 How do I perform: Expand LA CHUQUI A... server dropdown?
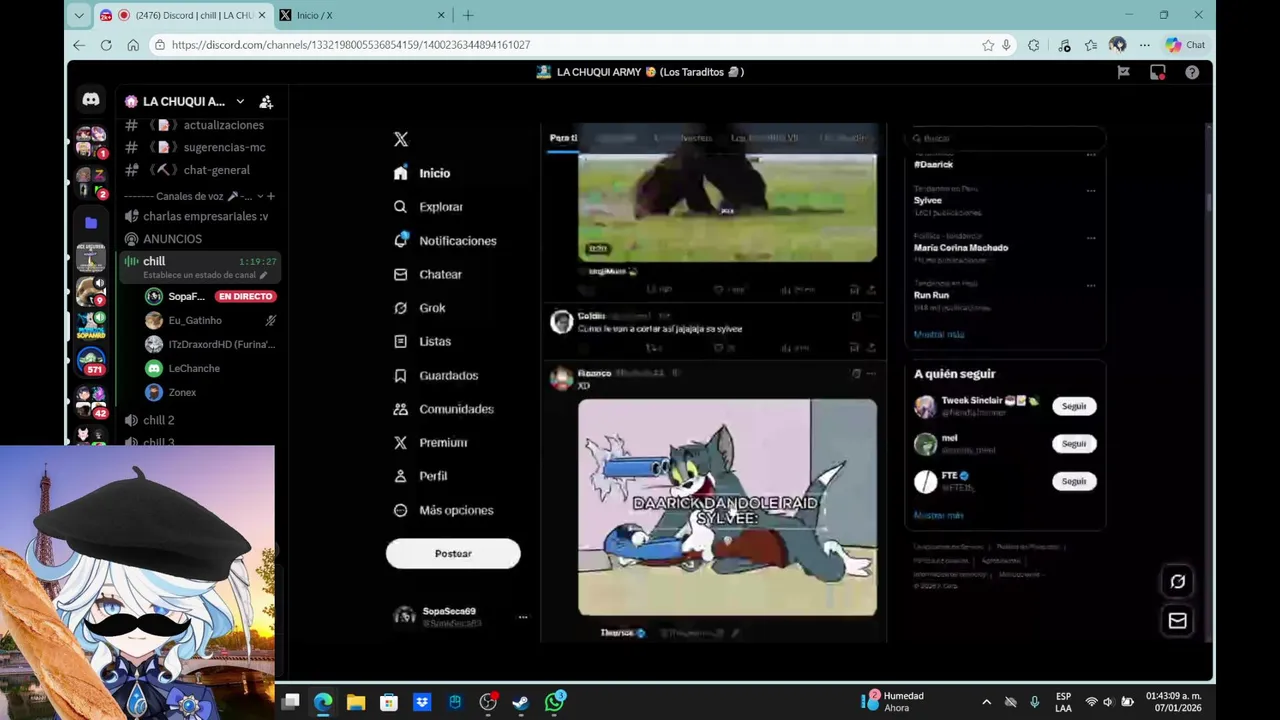pyautogui.click(x=240, y=102)
